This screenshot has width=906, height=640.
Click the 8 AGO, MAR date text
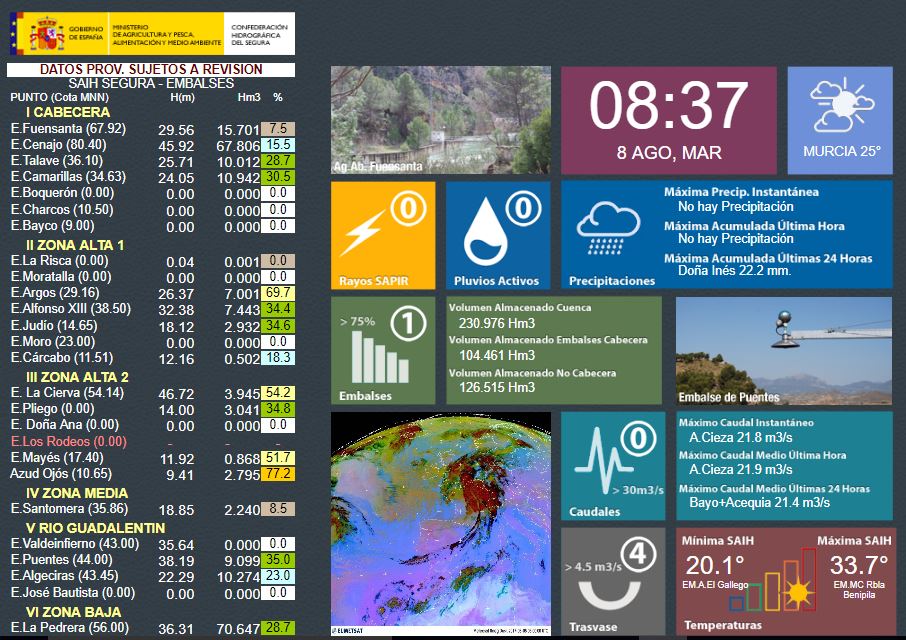[x=669, y=152]
